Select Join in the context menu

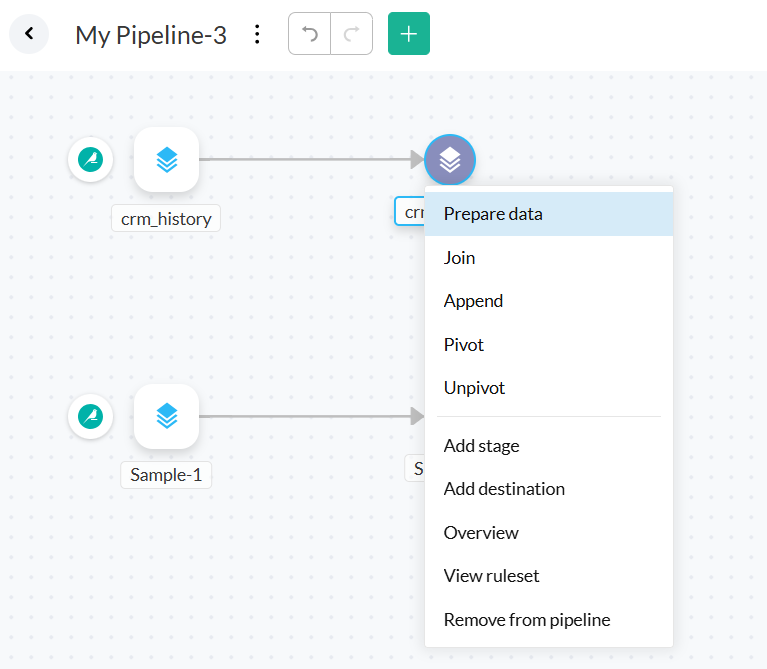coord(460,258)
